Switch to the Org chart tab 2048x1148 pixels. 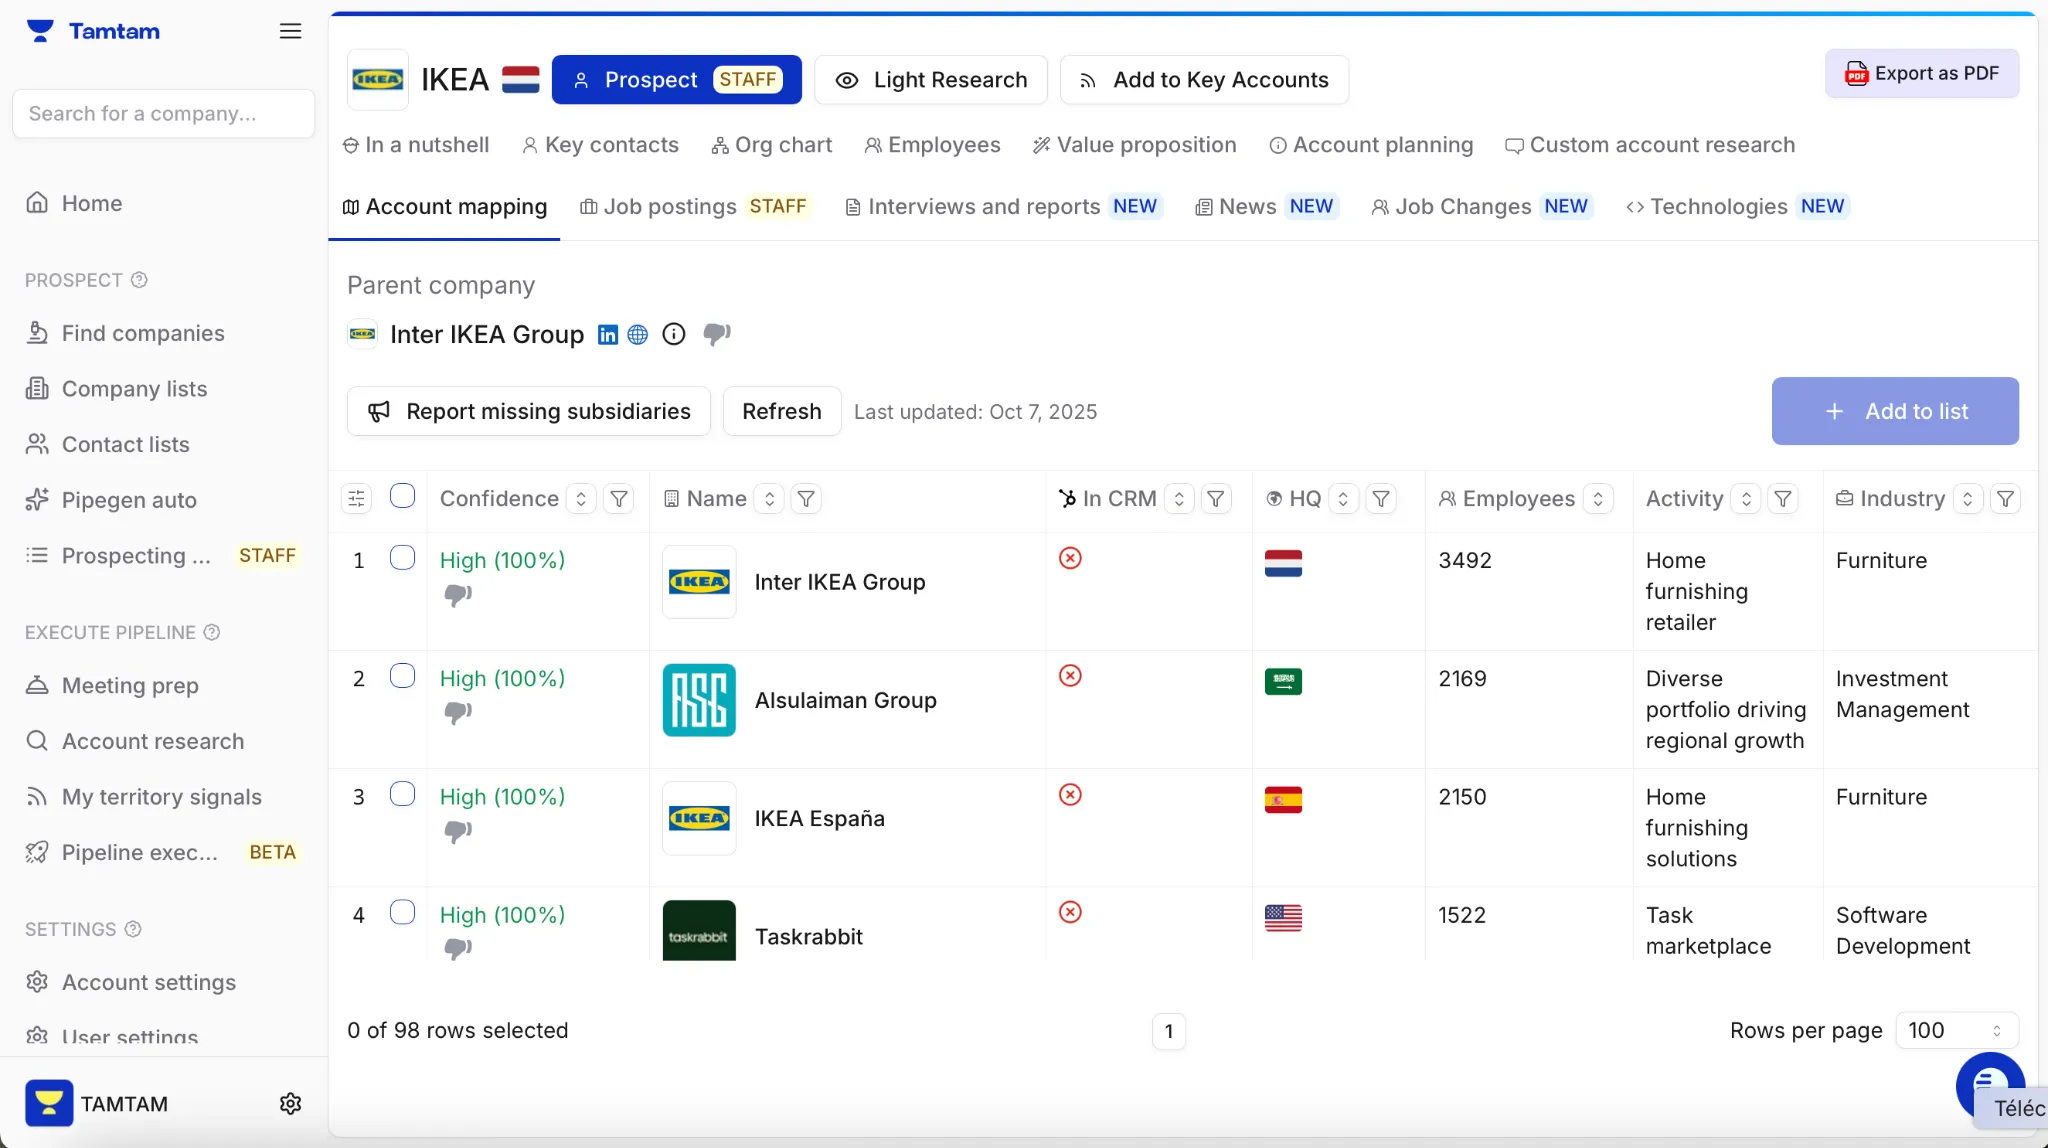point(771,145)
